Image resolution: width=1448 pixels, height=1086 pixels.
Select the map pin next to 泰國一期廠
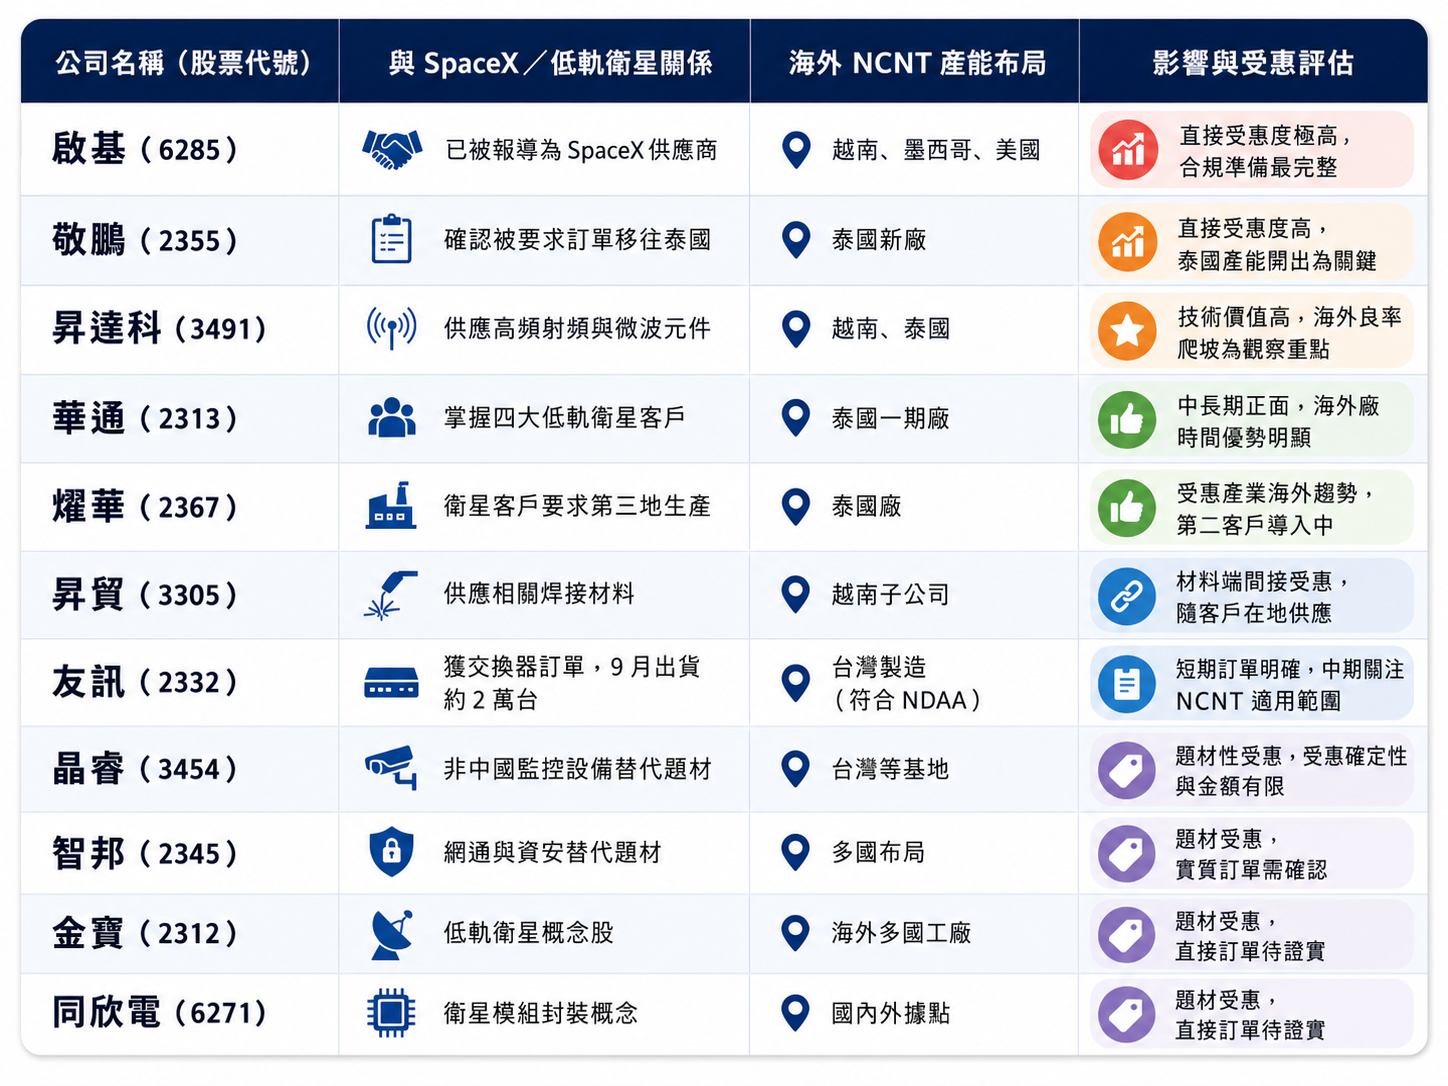point(796,418)
